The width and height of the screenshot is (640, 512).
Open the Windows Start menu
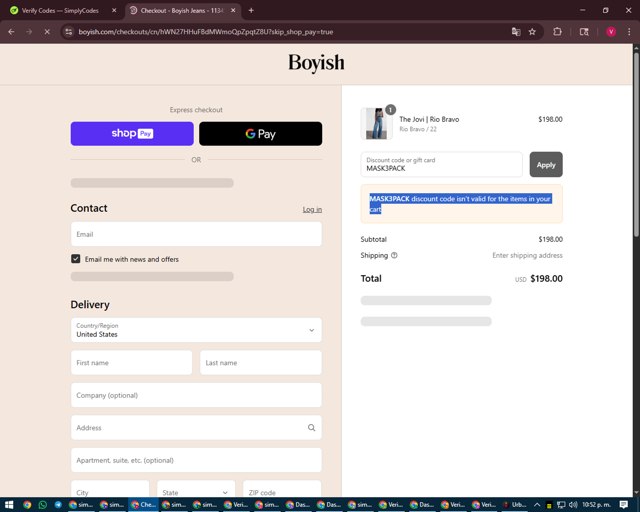[9, 505]
